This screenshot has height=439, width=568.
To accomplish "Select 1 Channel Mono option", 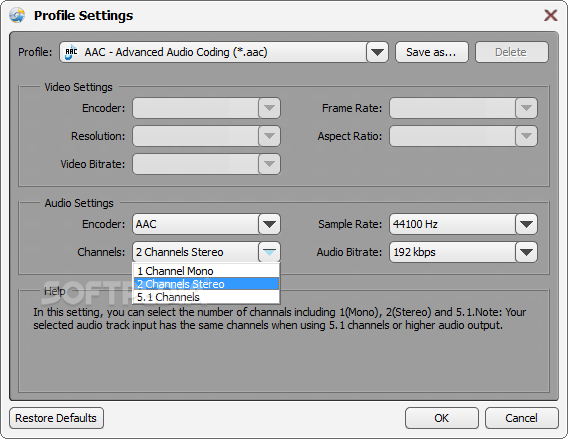I will 206,271.
